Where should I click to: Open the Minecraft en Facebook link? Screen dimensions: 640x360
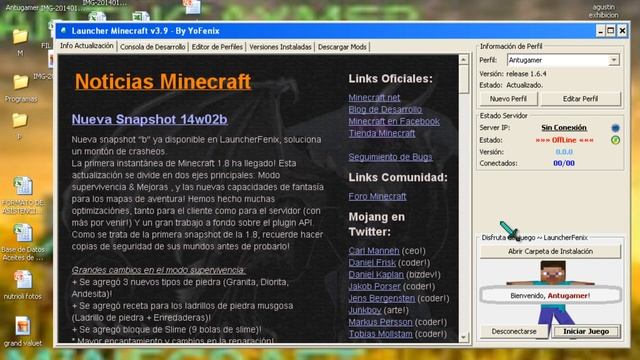click(x=394, y=121)
